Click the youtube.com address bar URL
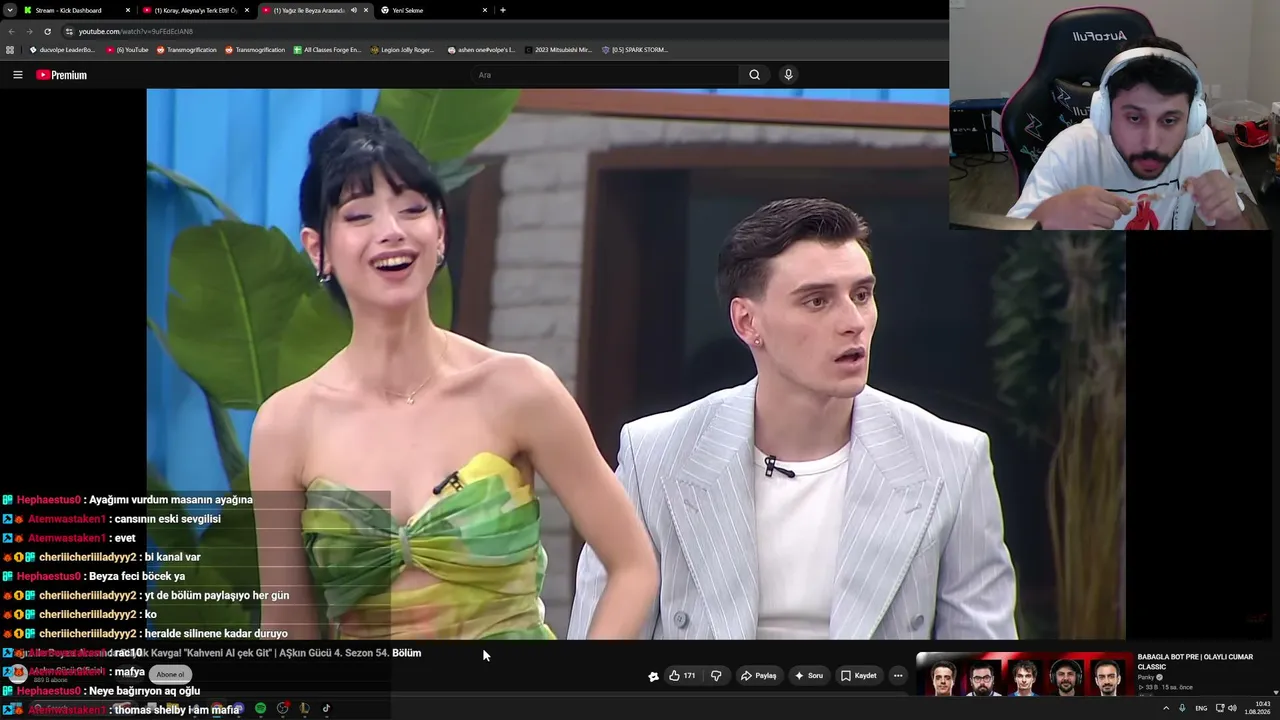1280x720 pixels. (136, 31)
